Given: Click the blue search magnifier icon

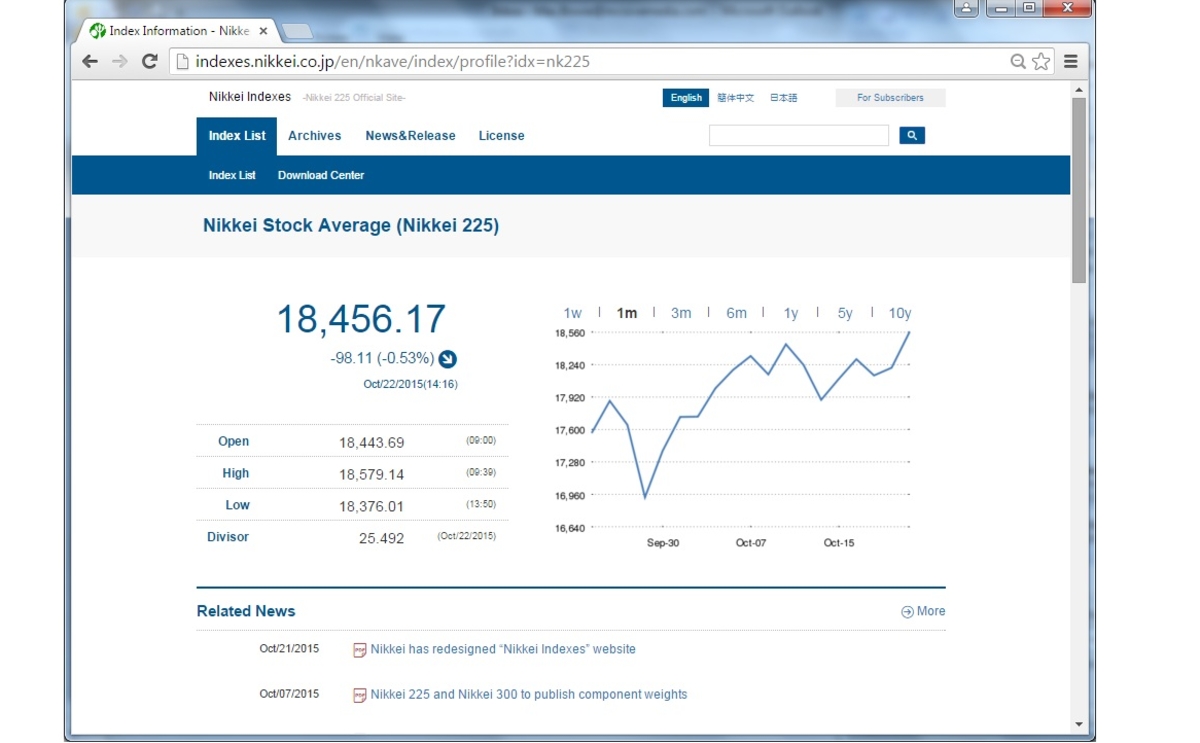Looking at the screenshot, I should point(911,134).
